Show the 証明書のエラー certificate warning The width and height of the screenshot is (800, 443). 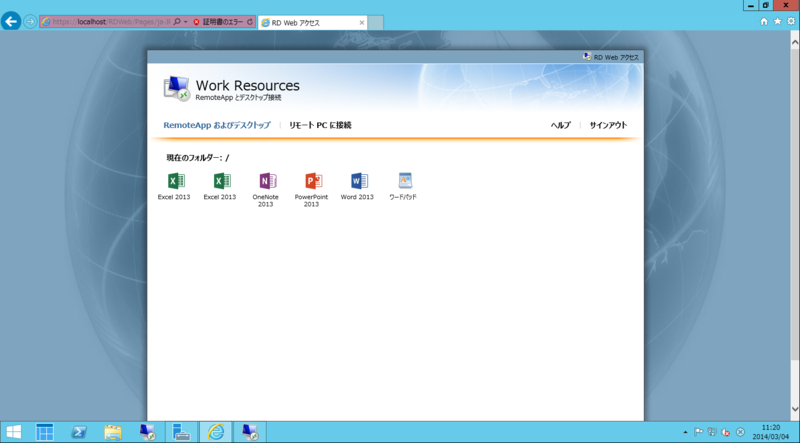coord(218,22)
